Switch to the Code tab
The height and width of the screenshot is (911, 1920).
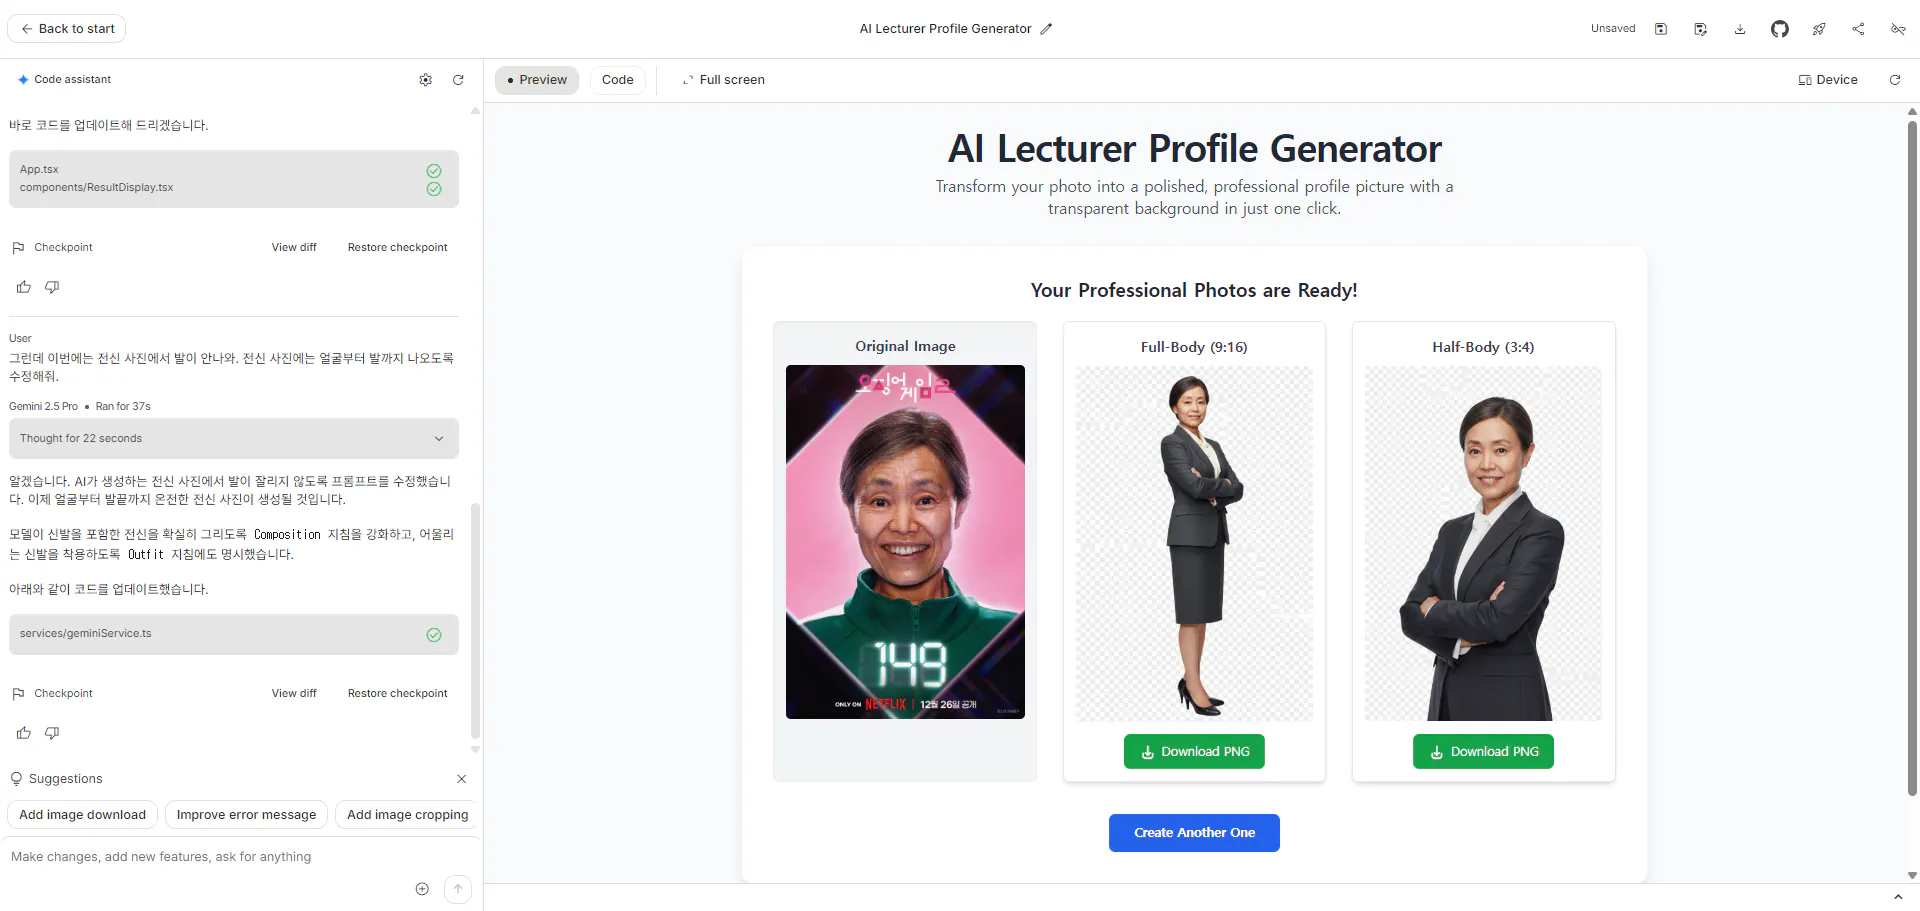click(617, 80)
